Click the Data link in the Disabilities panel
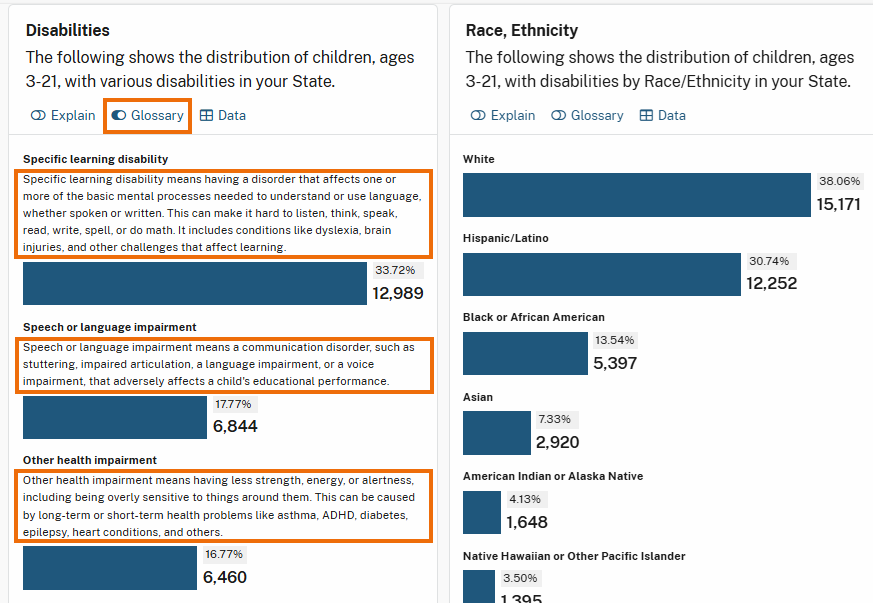Image resolution: width=873 pixels, height=603 pixels. [x=222, y=115]
